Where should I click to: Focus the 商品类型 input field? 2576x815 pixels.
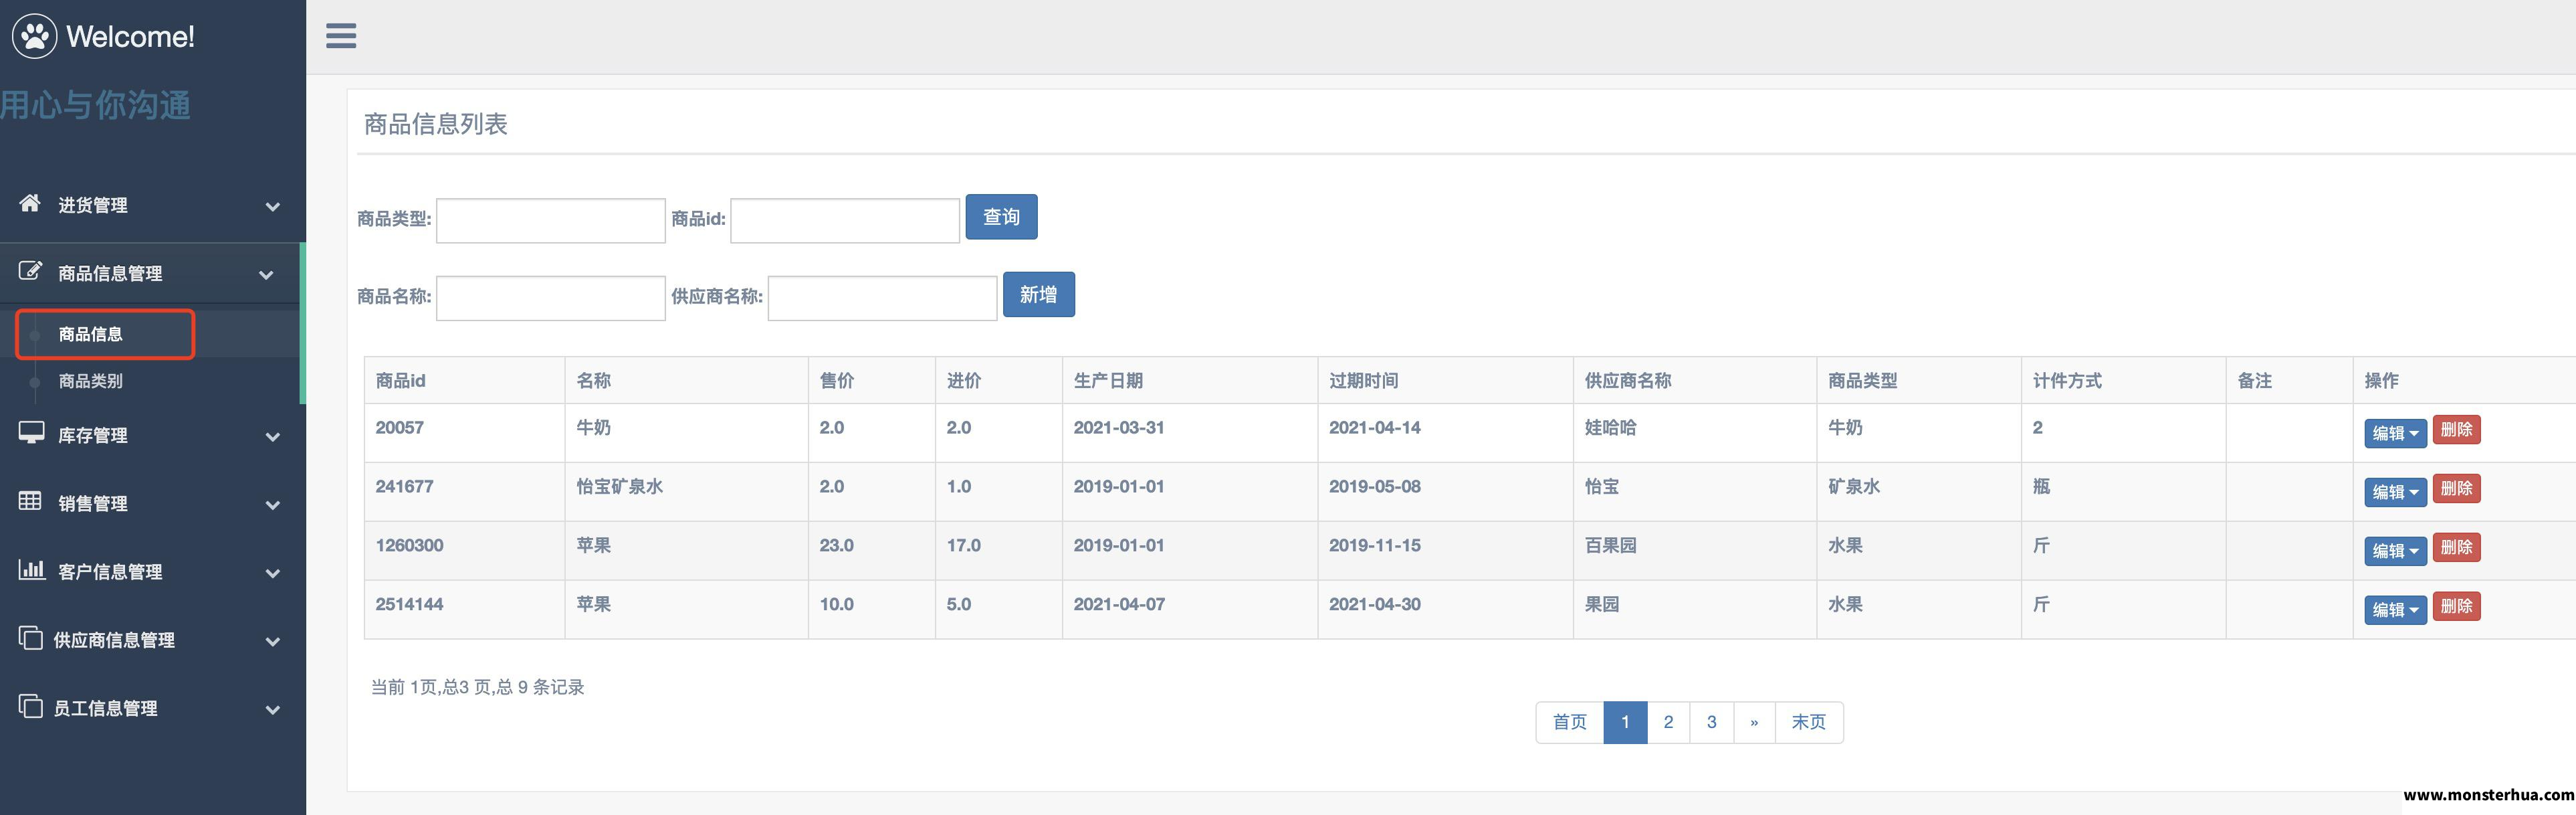[551, 220]
